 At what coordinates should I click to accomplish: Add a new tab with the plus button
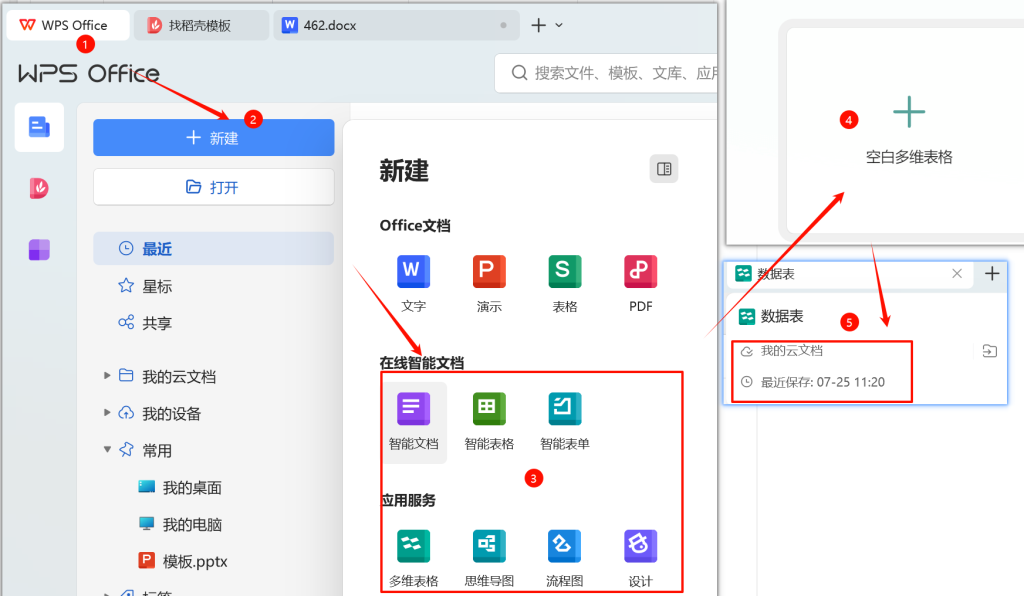(x=538, y=25)
